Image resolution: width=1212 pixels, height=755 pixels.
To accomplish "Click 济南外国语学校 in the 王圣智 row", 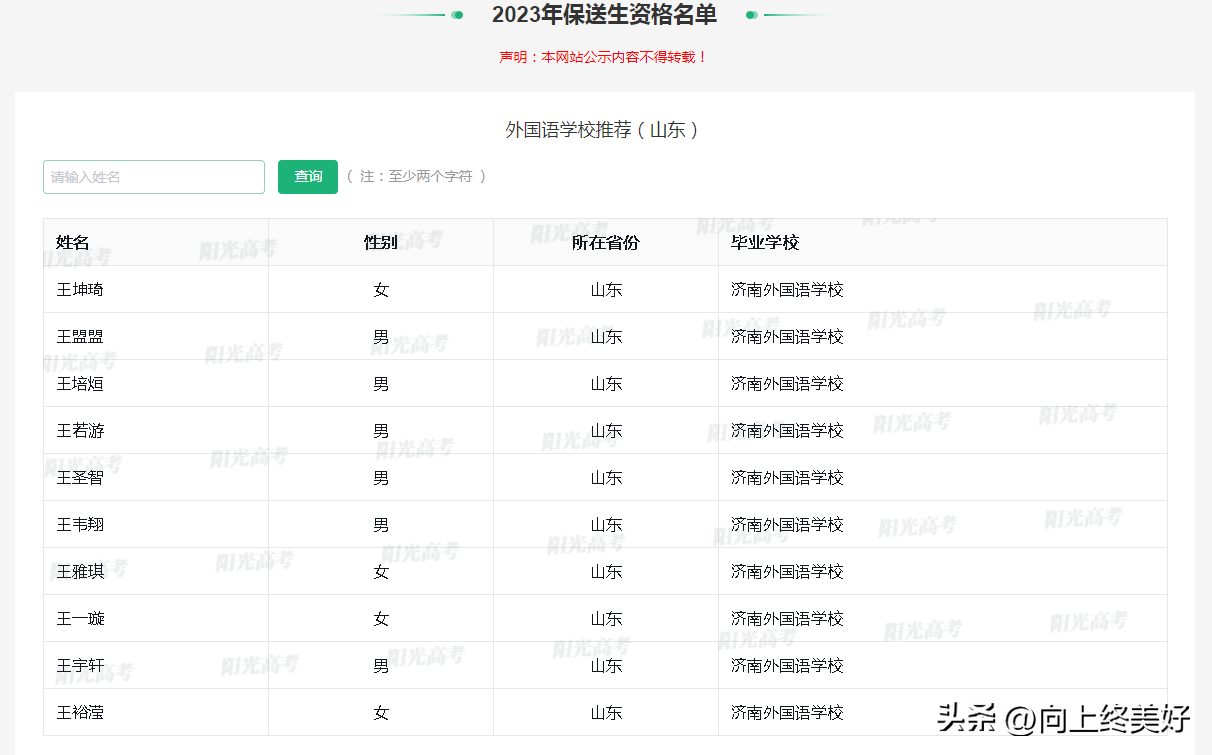I will point(787,478).
